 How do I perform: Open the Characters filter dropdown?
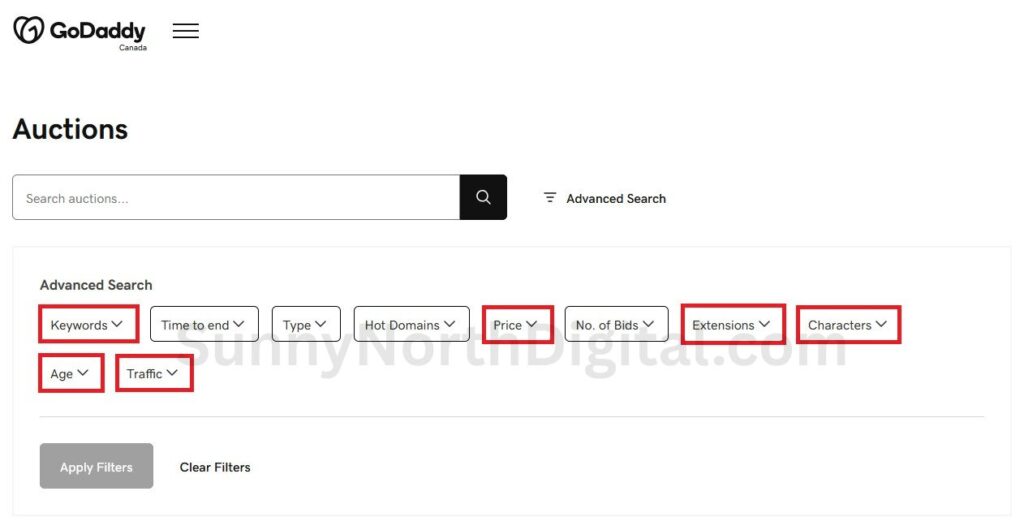coord(848,324)
